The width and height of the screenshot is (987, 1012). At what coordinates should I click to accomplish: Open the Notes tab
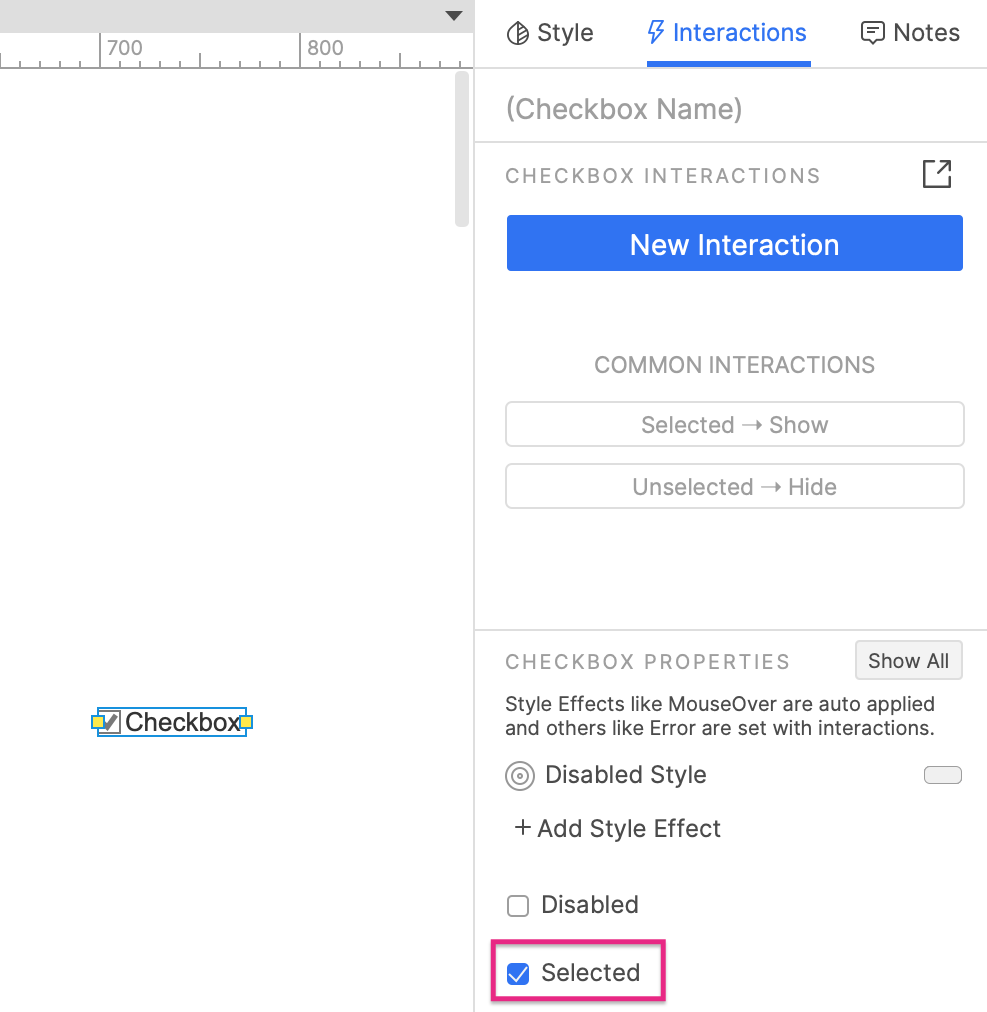(x=910, y=33)
